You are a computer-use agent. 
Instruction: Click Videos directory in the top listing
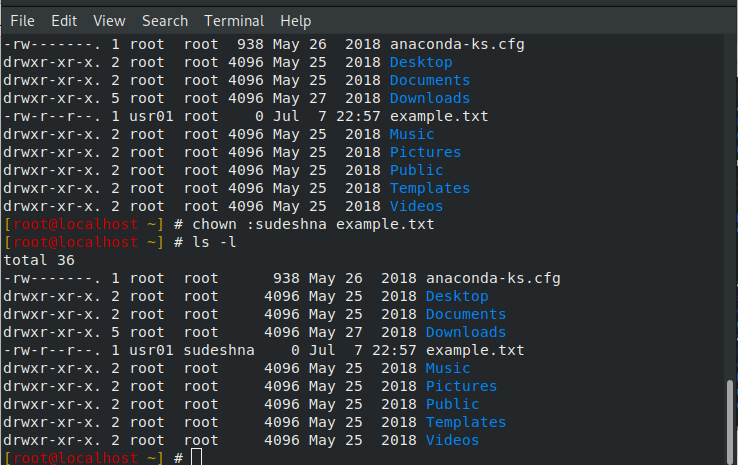[416, 206]
